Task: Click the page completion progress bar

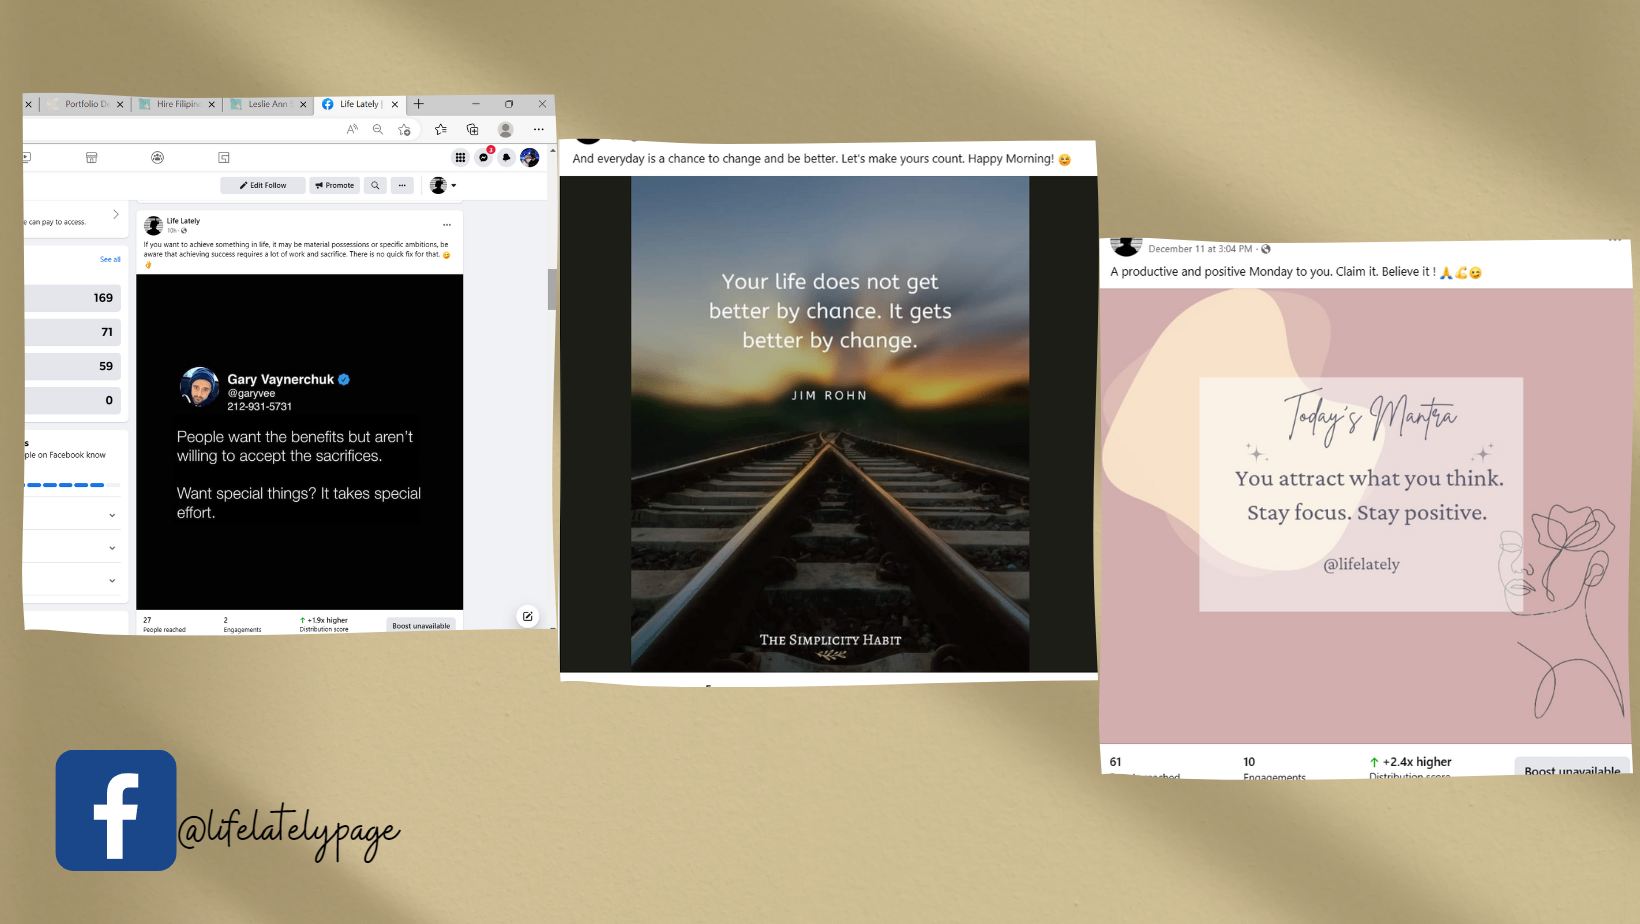Action: (x=72, y=485)
